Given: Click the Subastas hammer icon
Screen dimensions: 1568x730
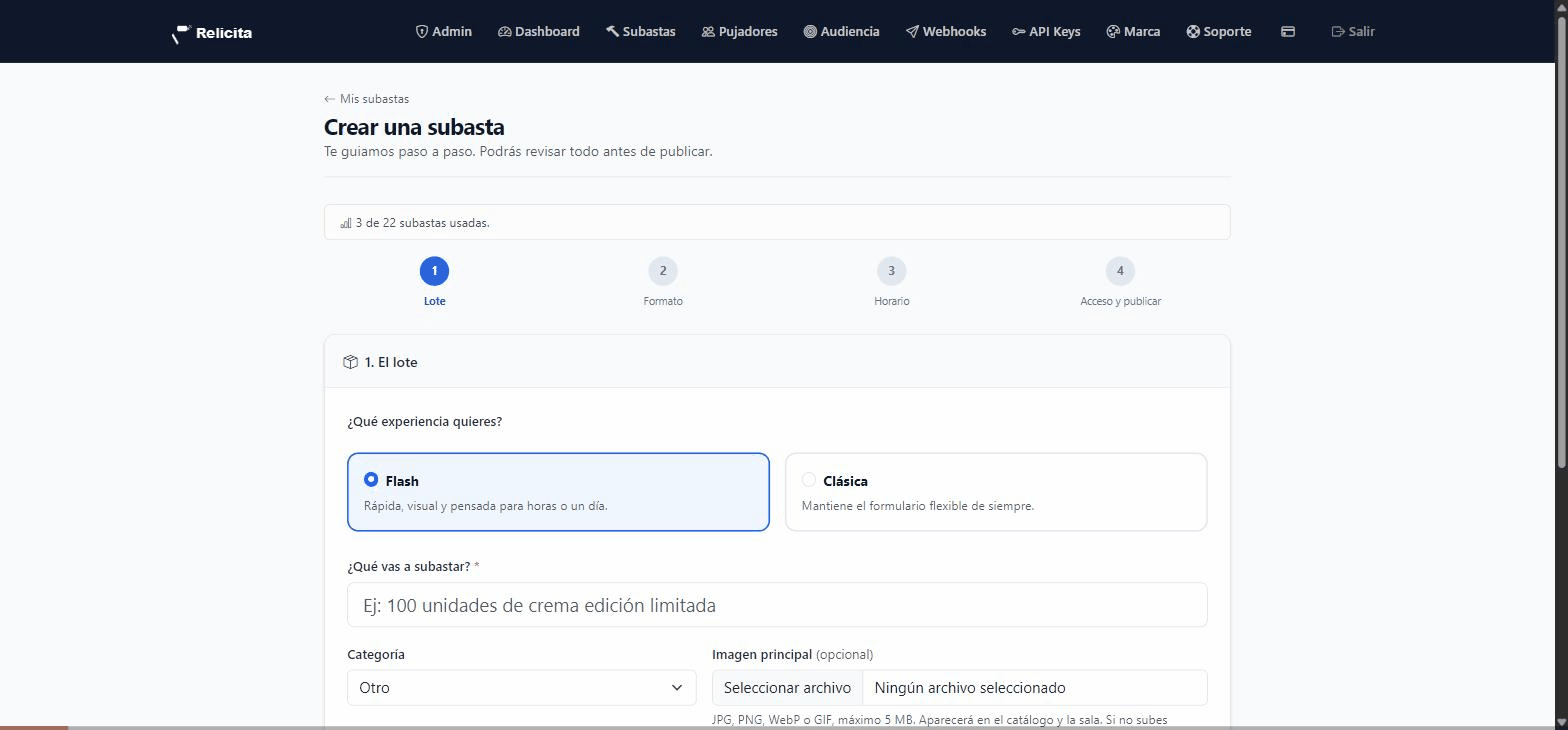Looking at the screenshot, I should coord(612,31).
